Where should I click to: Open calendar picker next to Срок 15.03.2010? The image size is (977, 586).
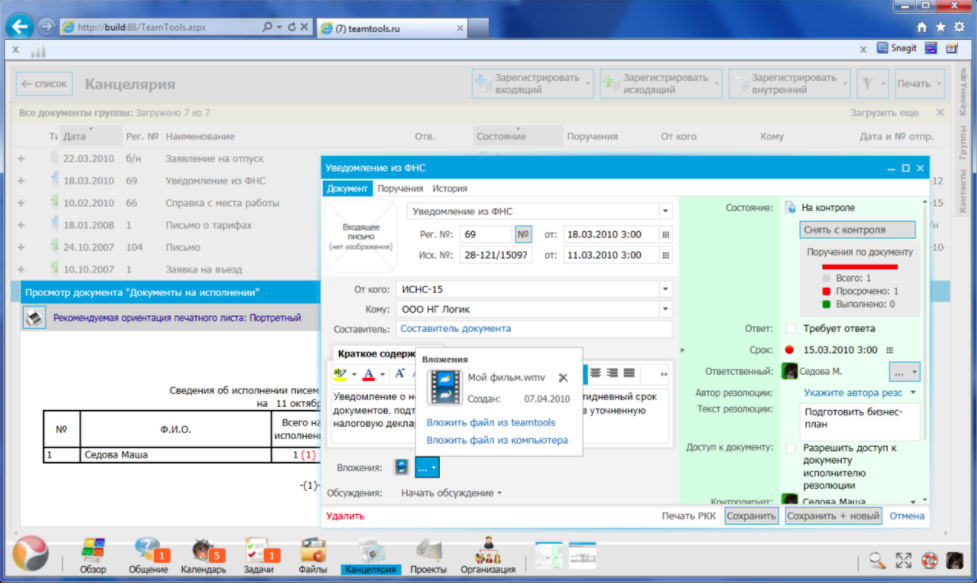(890, 350)
